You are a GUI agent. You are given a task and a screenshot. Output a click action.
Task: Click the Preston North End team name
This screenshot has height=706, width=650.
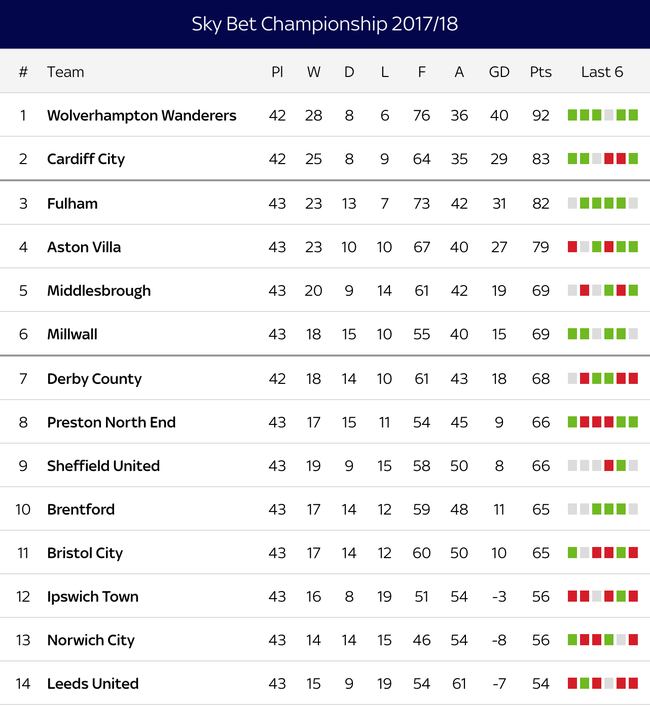111,422
